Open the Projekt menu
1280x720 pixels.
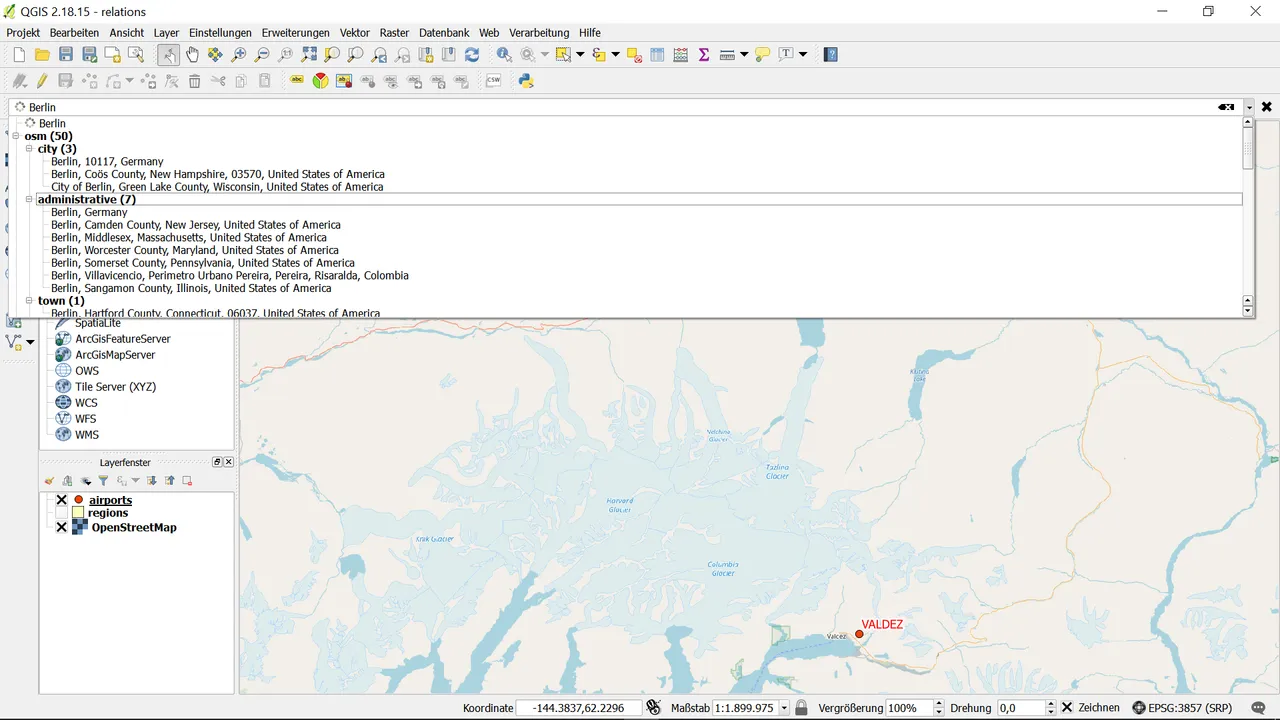click(x=23, y=33)
